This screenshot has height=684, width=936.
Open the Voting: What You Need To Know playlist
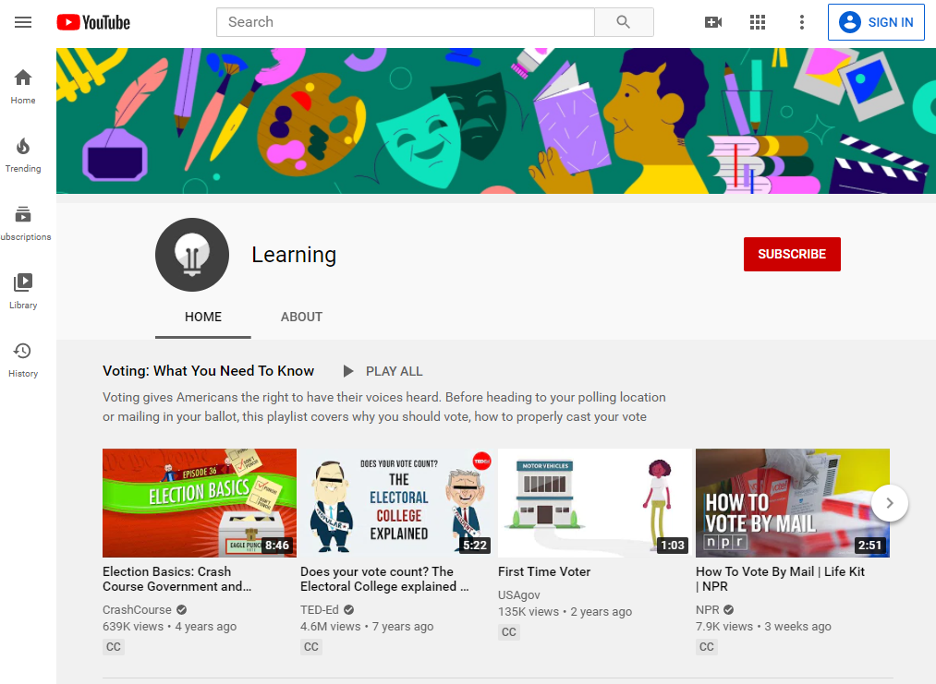coord(208,371)
